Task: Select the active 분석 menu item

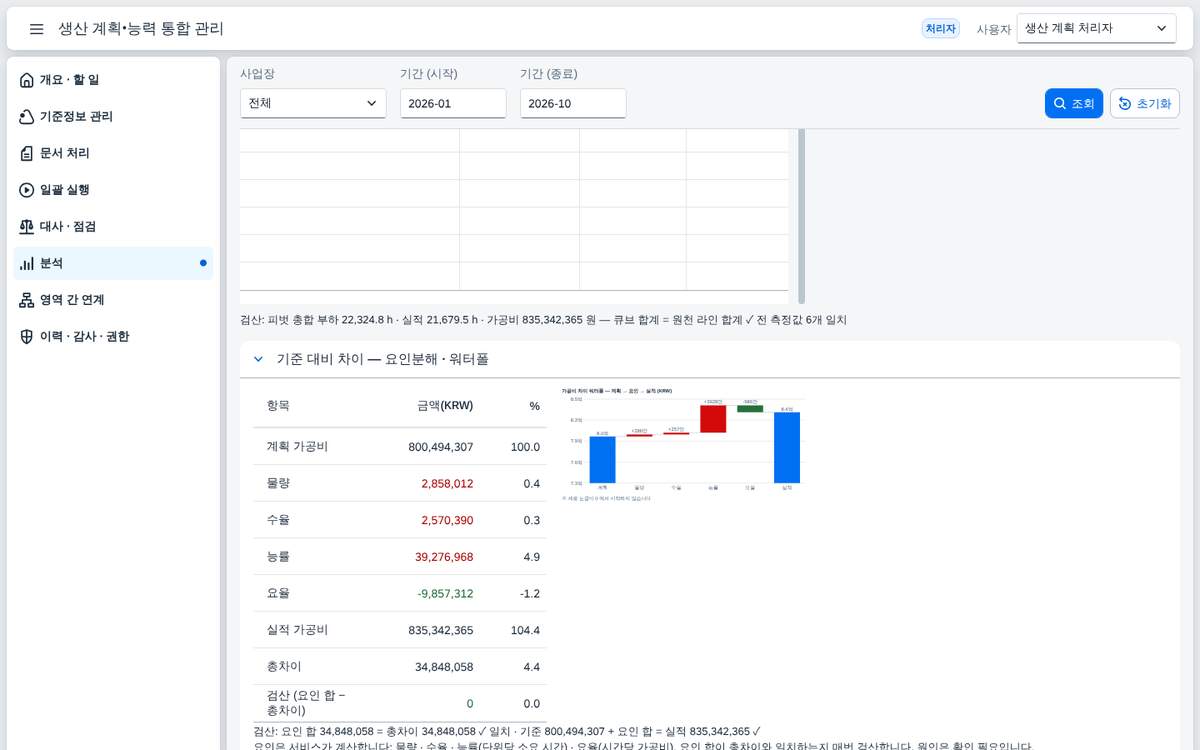Action: click(113, 263)
